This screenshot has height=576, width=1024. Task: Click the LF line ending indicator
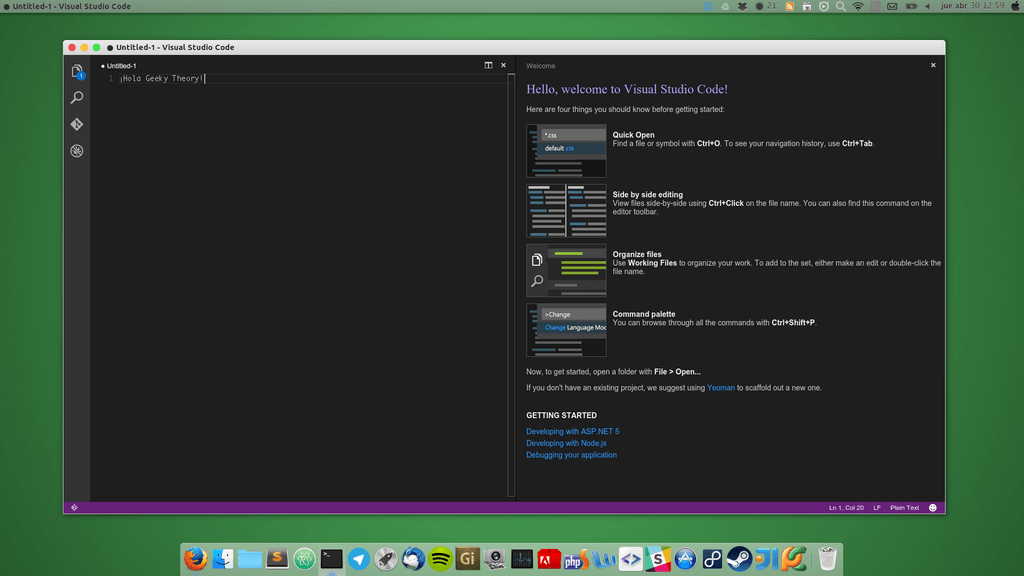click(876, 507)
